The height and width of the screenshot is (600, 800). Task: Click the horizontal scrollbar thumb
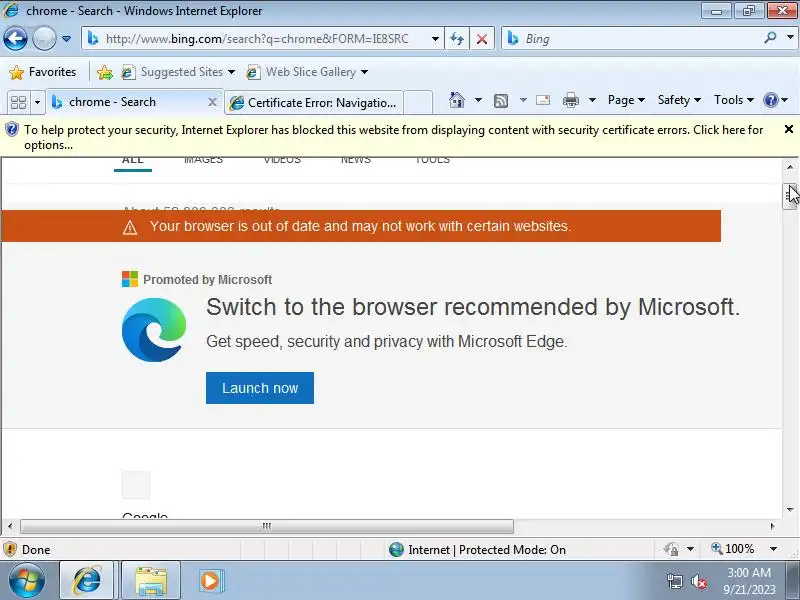tap(267, 526)
